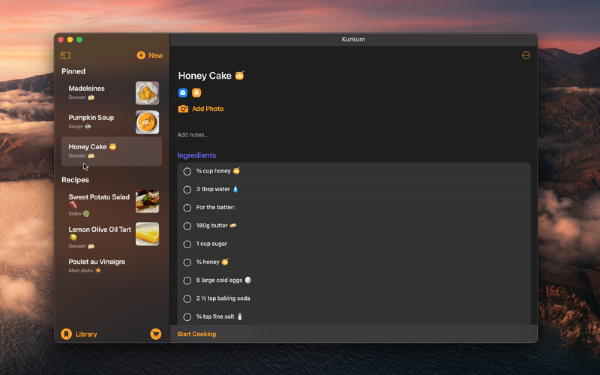Open the shopping cart icon

coord(155,334)
